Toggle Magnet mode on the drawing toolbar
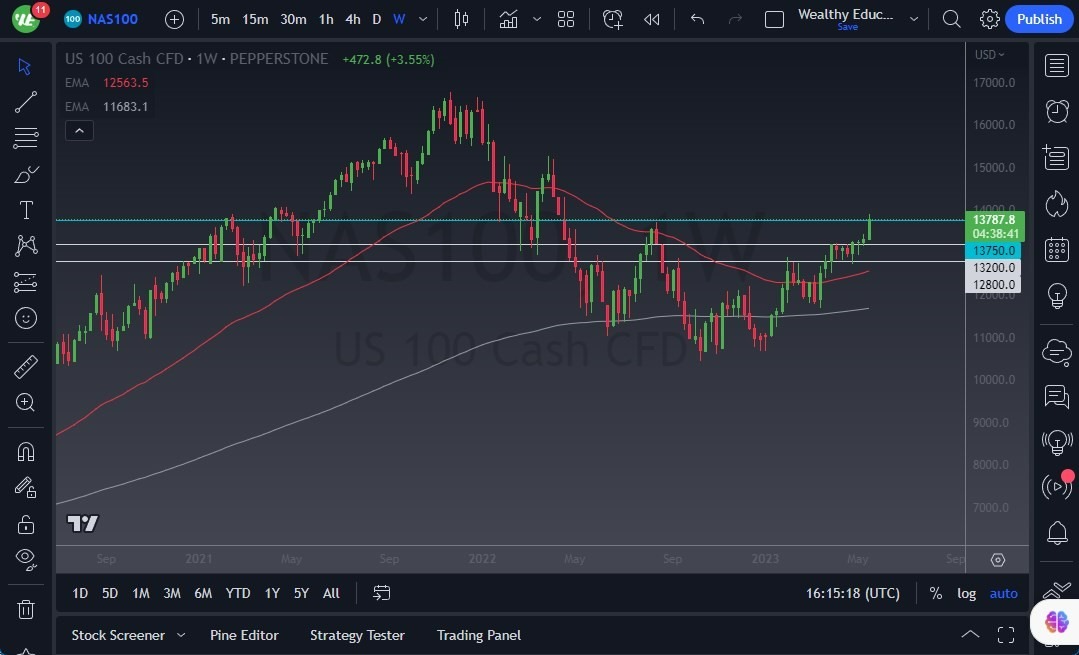The height and width of the screenshot is (655, 1079). click(x=25, y=451)
